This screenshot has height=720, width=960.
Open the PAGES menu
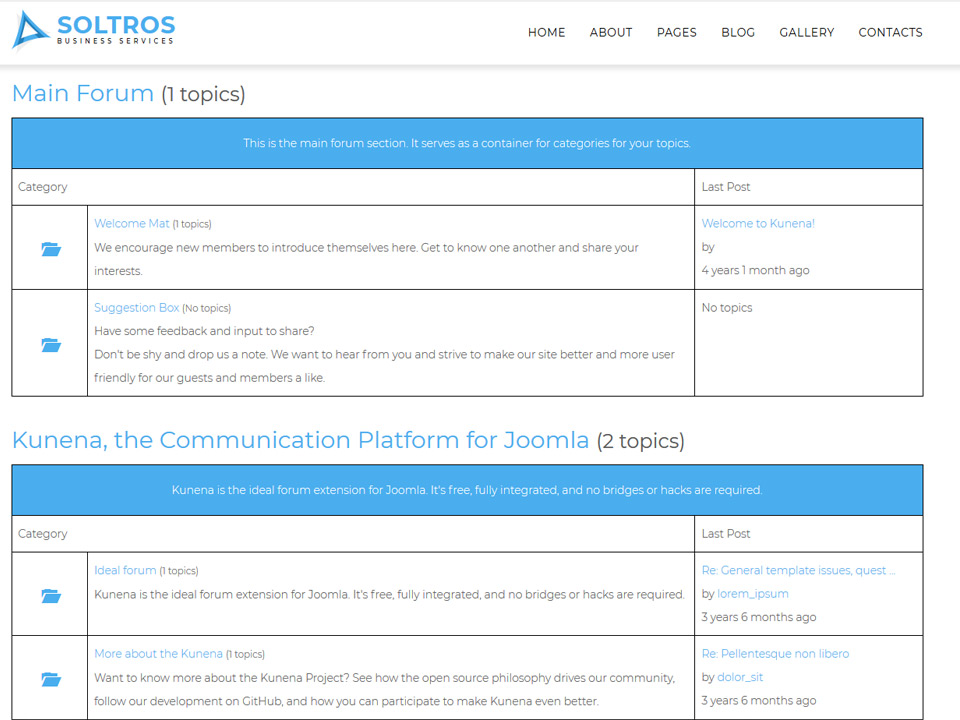pyautogui.click(x=677, y=32)
